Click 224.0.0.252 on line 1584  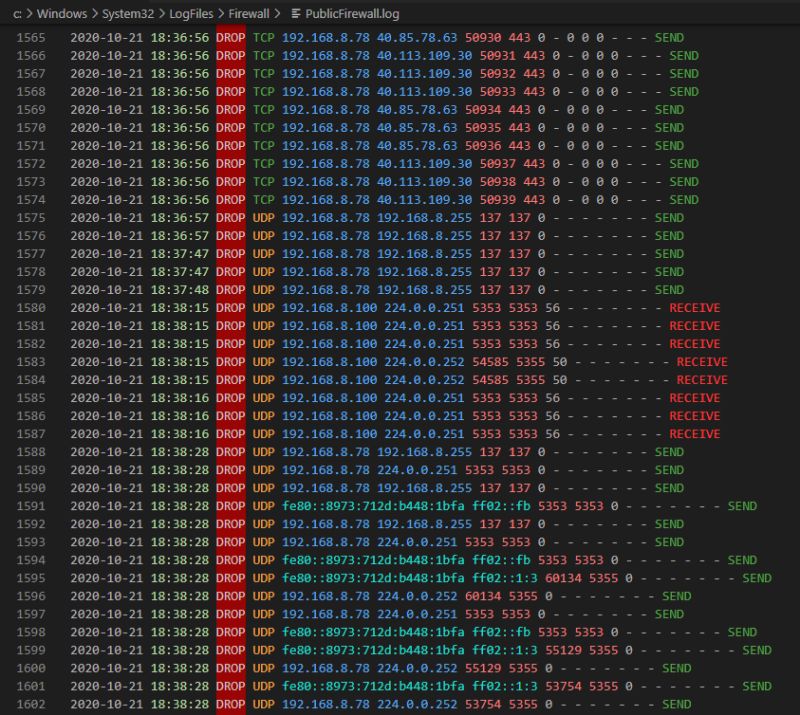click(x=424, y=380)
